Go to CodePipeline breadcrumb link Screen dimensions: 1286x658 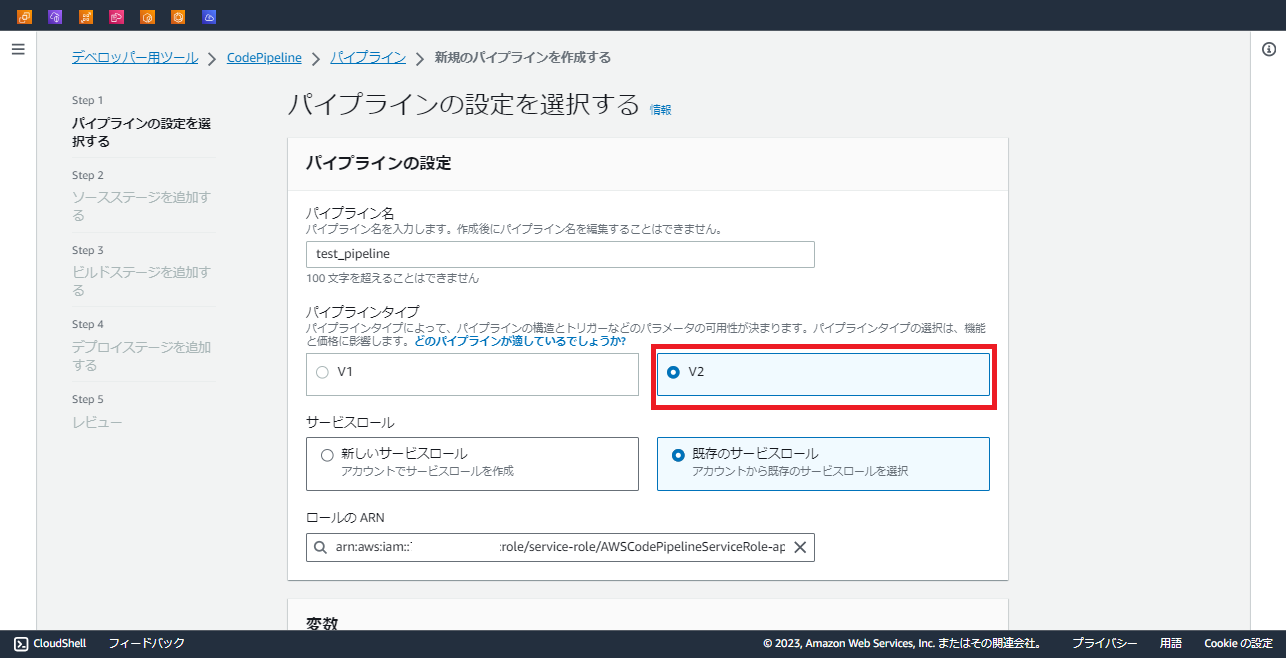(x=264, y=58)
